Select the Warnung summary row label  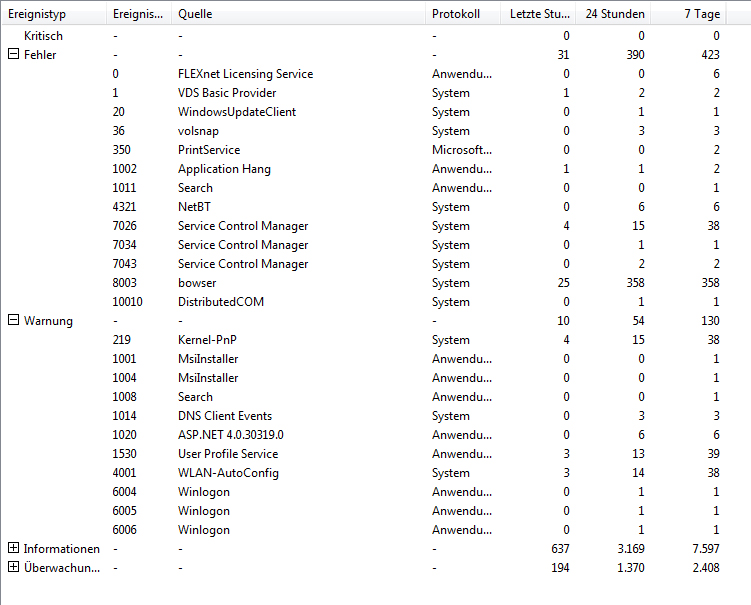[x=48, y=321]
